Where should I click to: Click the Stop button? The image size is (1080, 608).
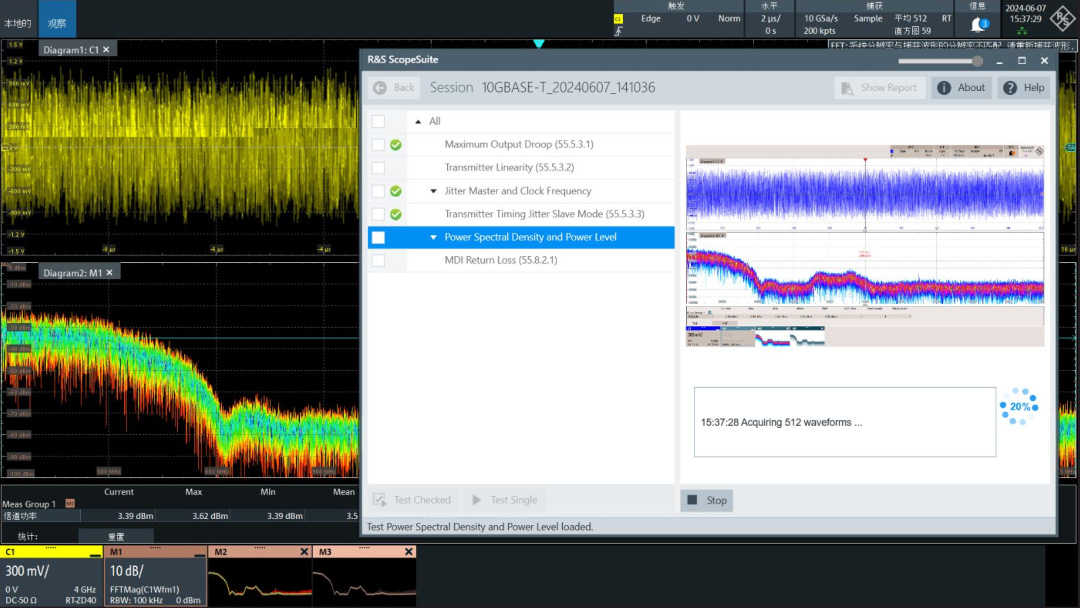pyautogui.click(x=707, y=500)
